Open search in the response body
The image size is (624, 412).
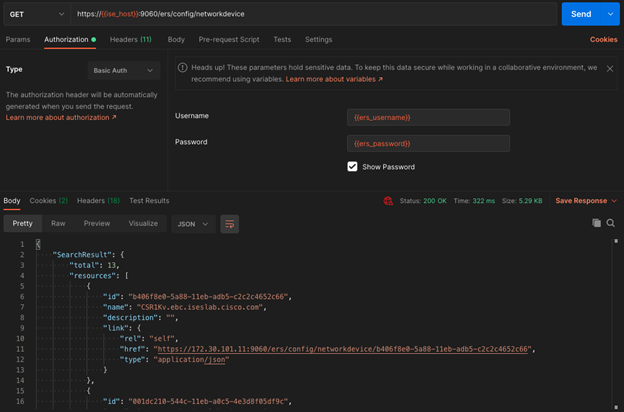pyautogui.click(x=611, y=223)
